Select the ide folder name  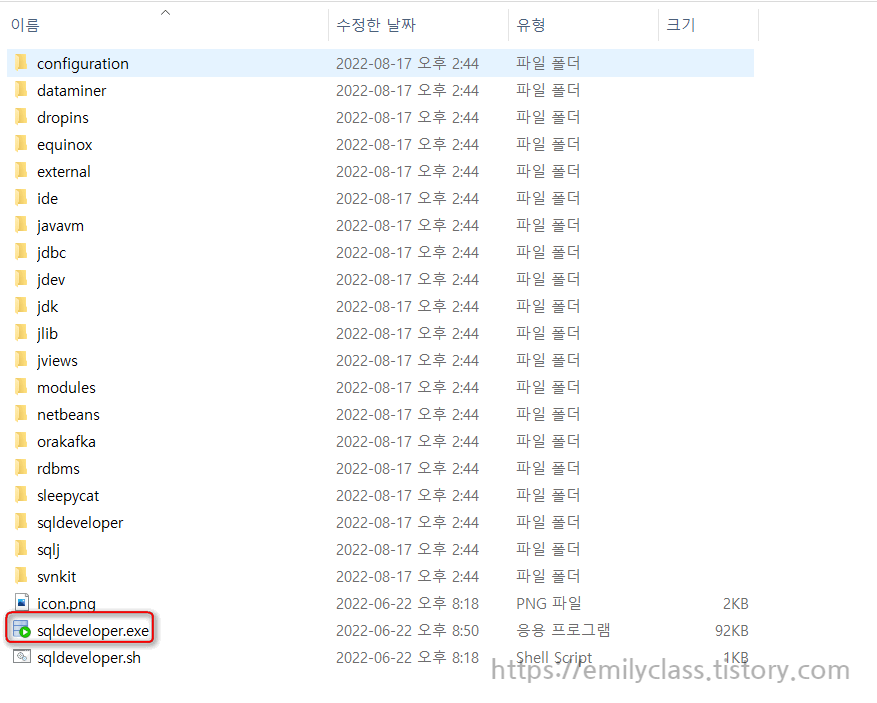coord(48,199)
